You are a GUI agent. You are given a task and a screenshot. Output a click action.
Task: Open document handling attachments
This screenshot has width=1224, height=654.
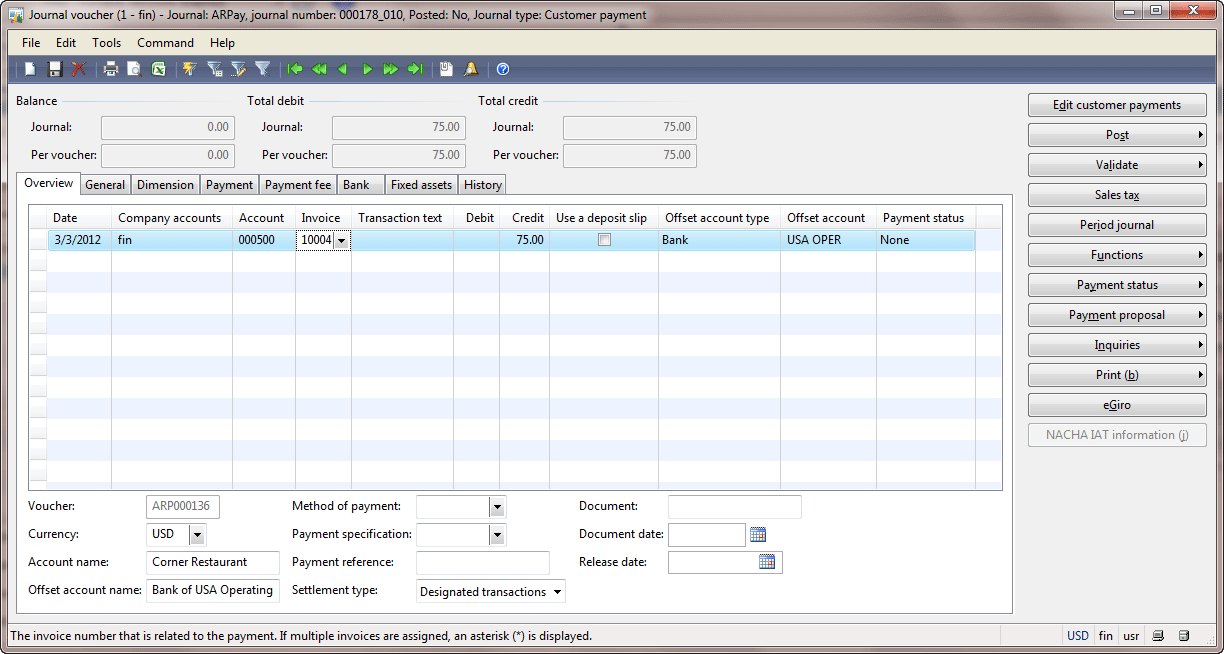pos(445,68)
